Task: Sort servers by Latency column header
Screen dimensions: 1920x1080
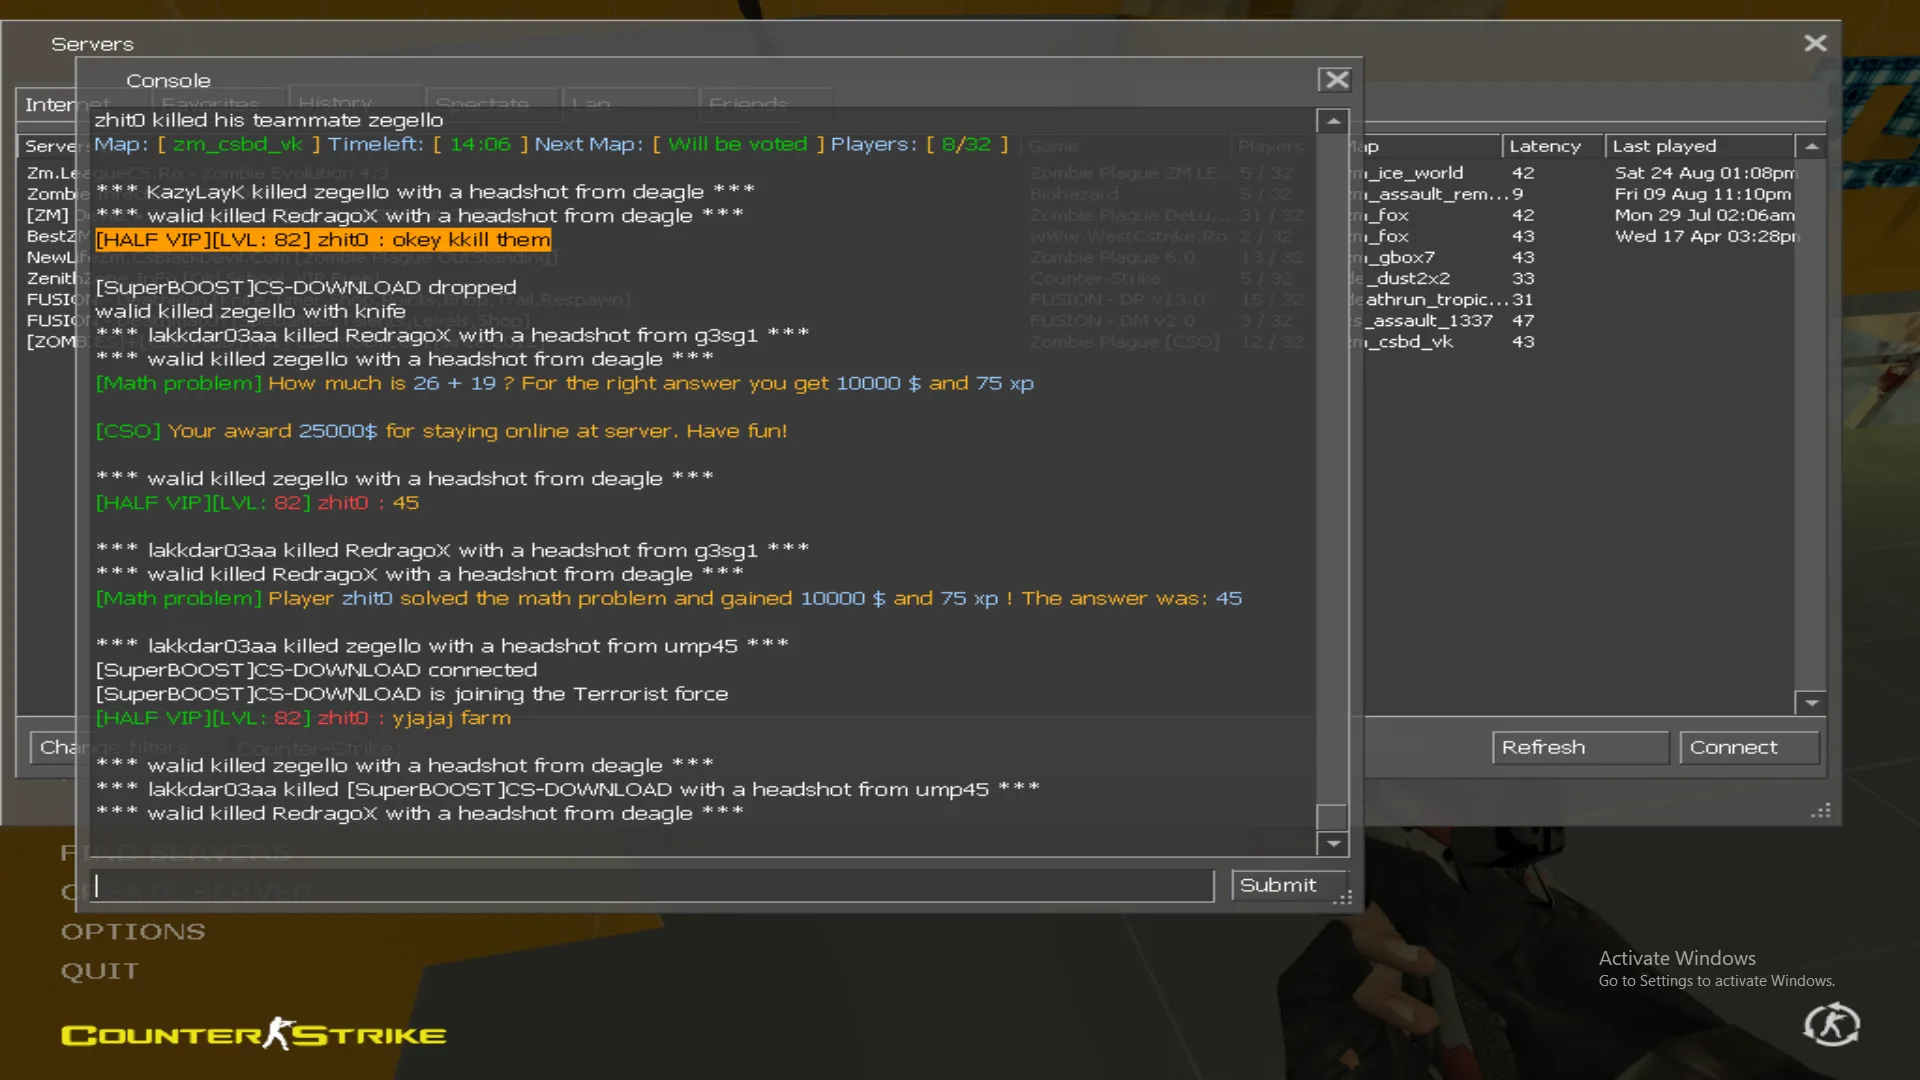Action: [x=1552, y=146]
